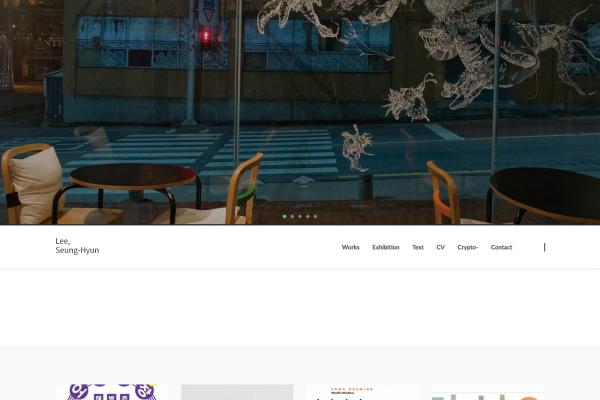Open the white poster with orange heading
The height and width of the screenshot is (400, 600).
362,392
